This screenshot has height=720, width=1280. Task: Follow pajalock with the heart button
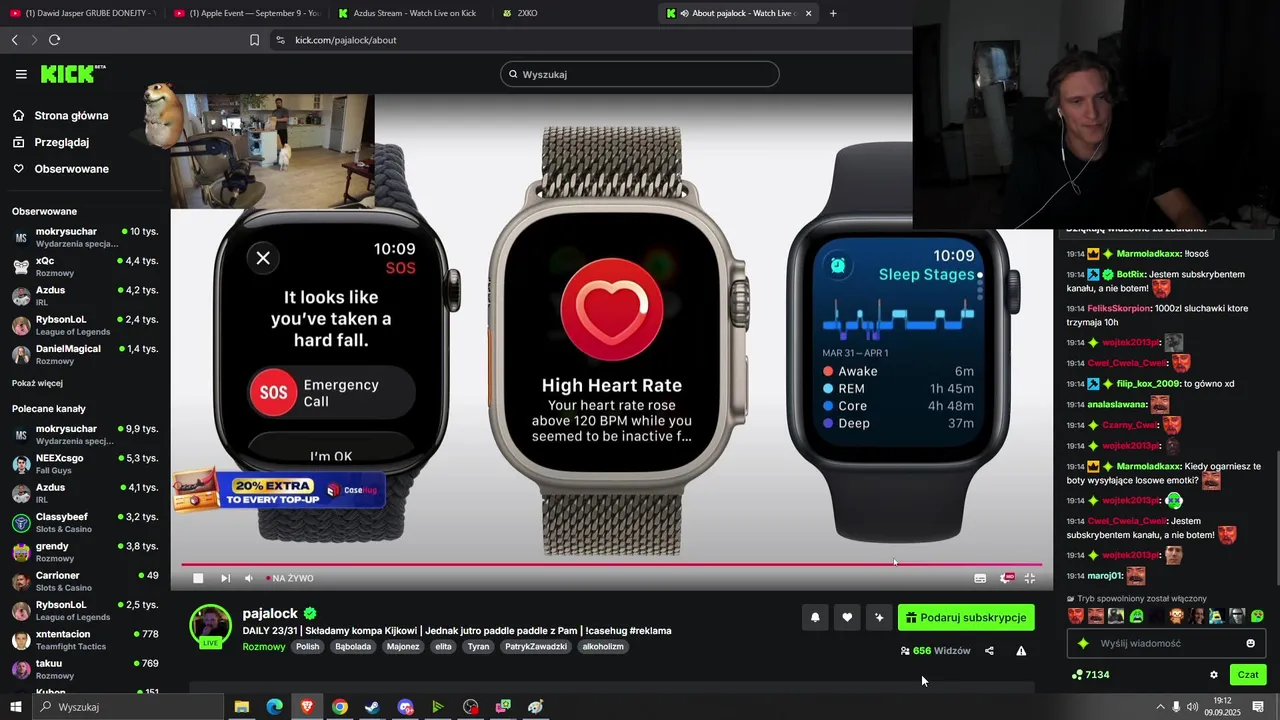pos(847,618)
